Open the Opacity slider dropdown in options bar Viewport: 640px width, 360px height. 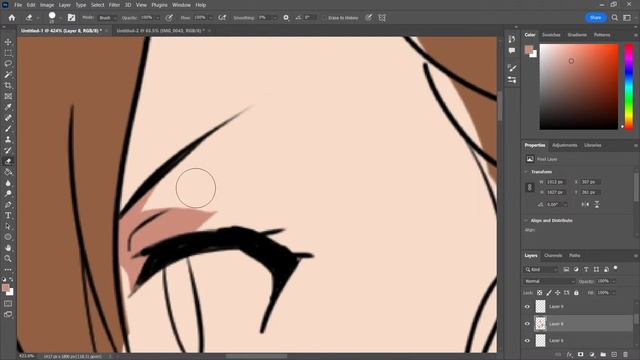point(157,18)
